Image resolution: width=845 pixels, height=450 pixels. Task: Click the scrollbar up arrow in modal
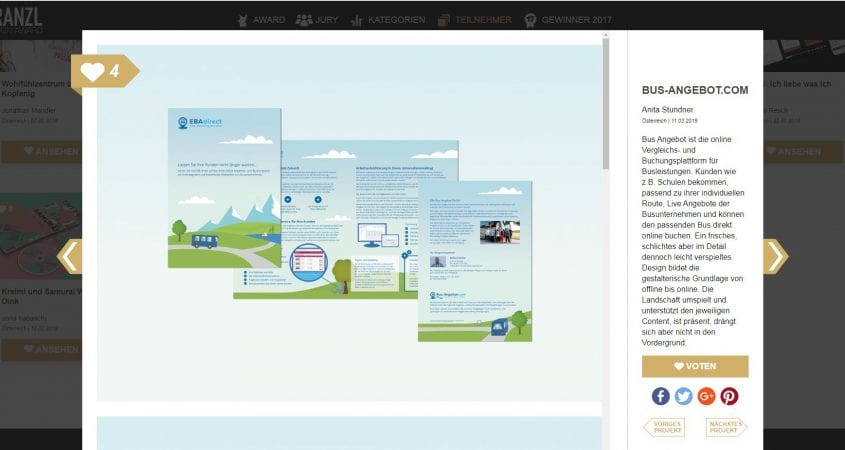(x=606, y=35)
